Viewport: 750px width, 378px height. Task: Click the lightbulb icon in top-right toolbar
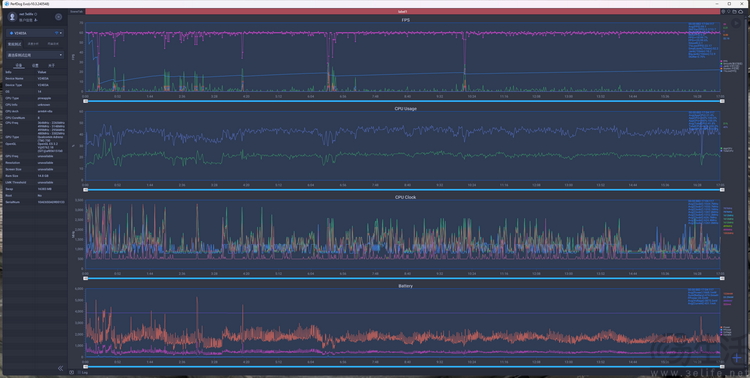click(729, 11)
